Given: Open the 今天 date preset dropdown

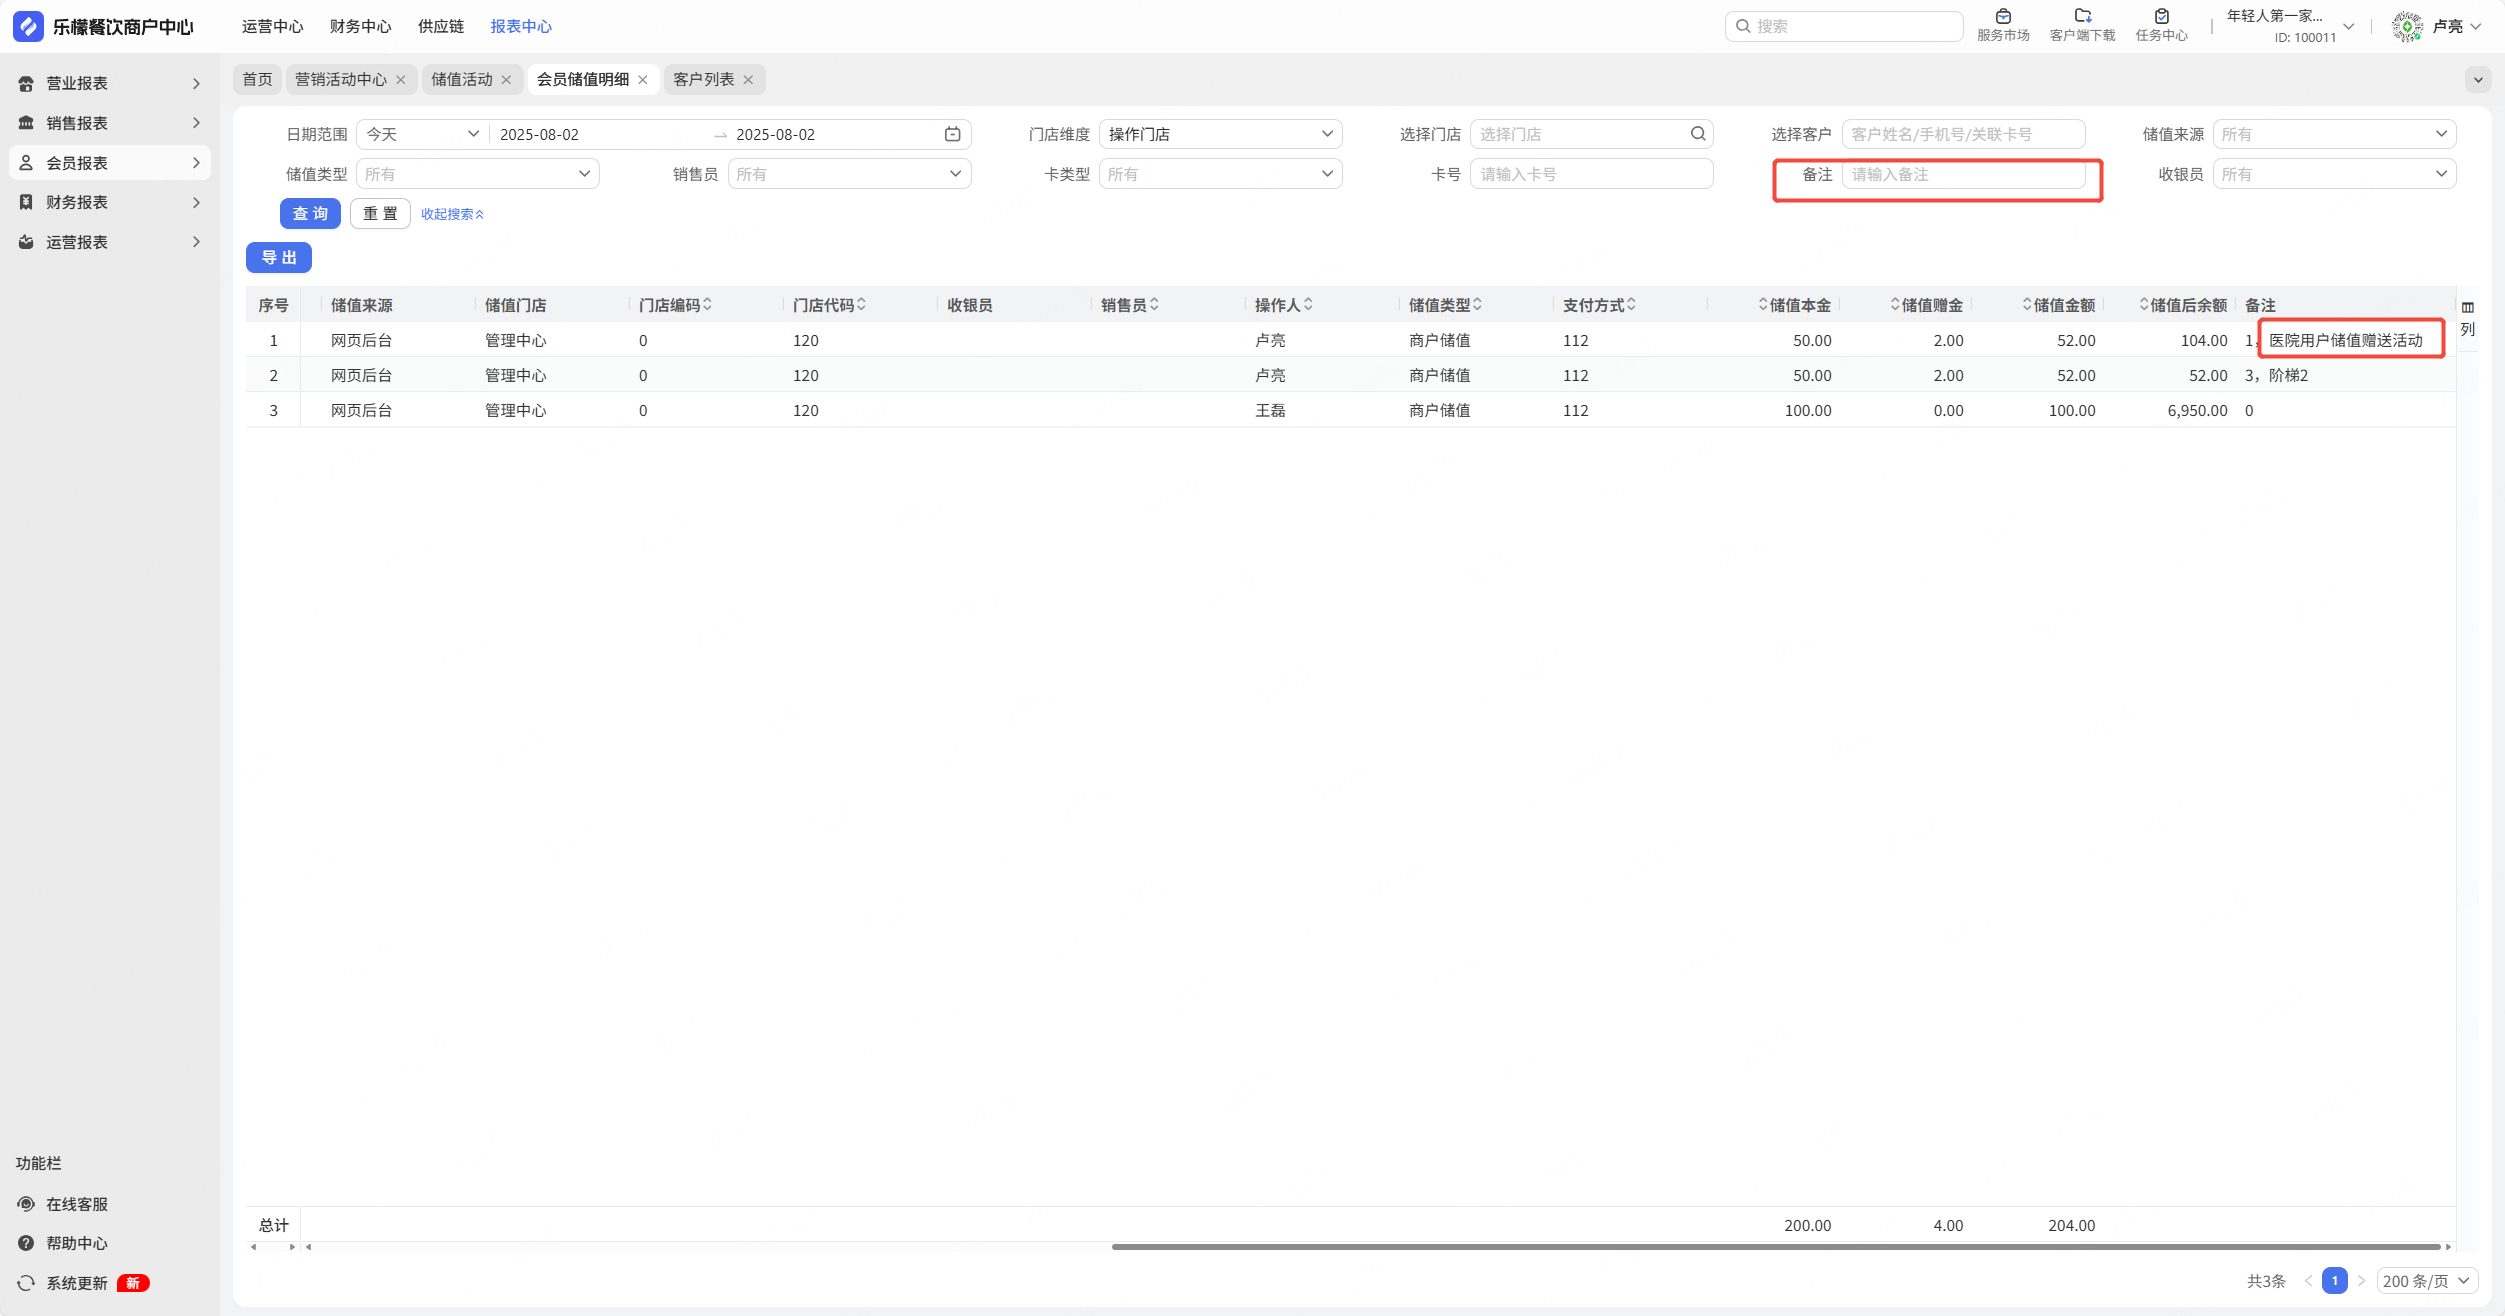Looking at the screenshot, I should click(423, 134).
